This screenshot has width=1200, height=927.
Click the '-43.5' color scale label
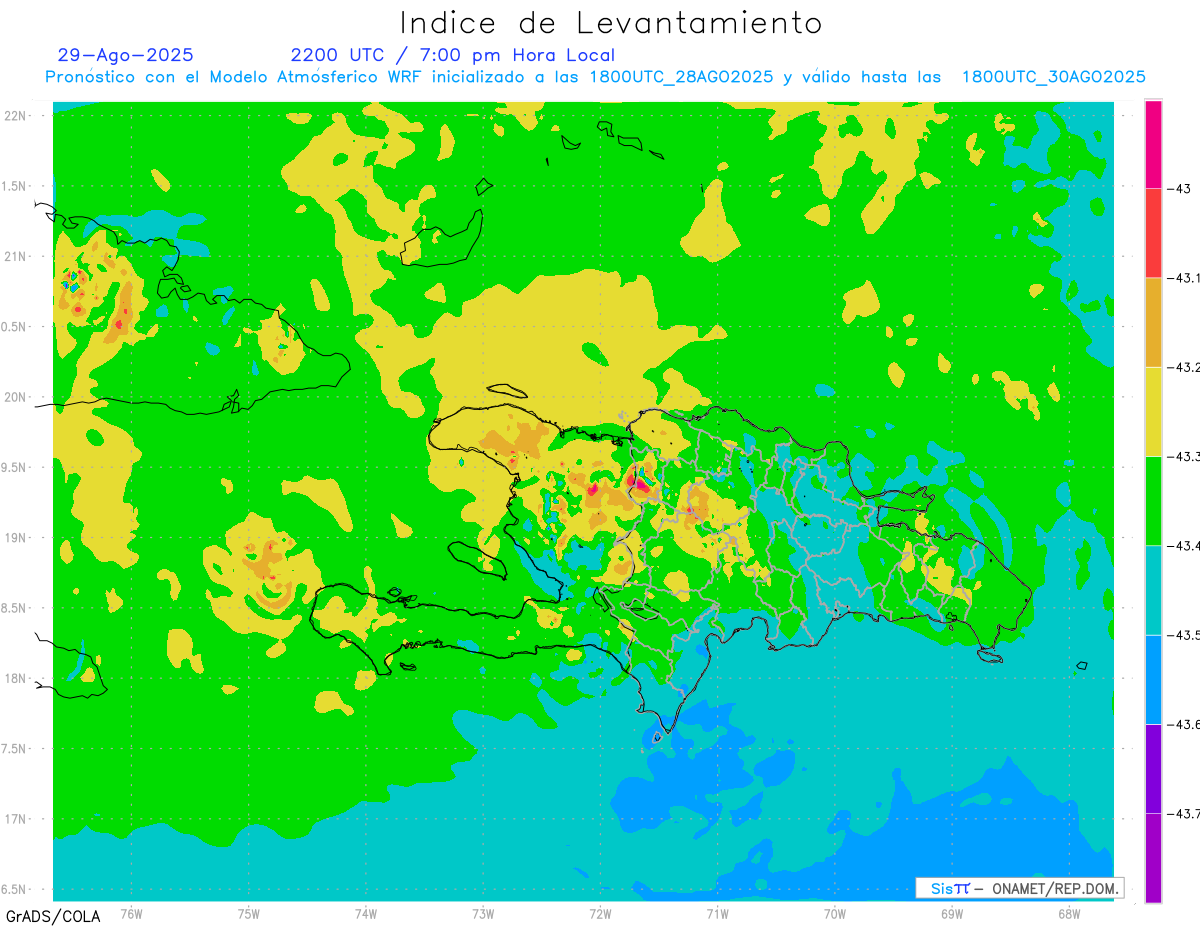tap(1184, 635)
